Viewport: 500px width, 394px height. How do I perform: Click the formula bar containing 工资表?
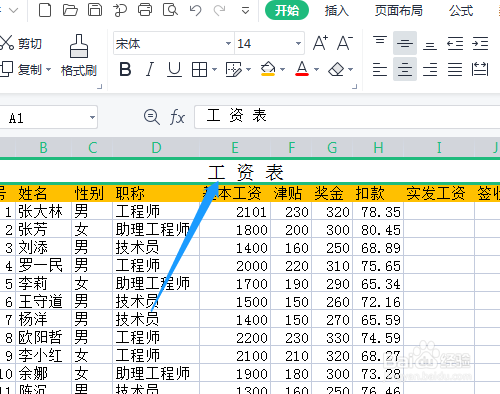pyautogui.click(x=347, y=117)
